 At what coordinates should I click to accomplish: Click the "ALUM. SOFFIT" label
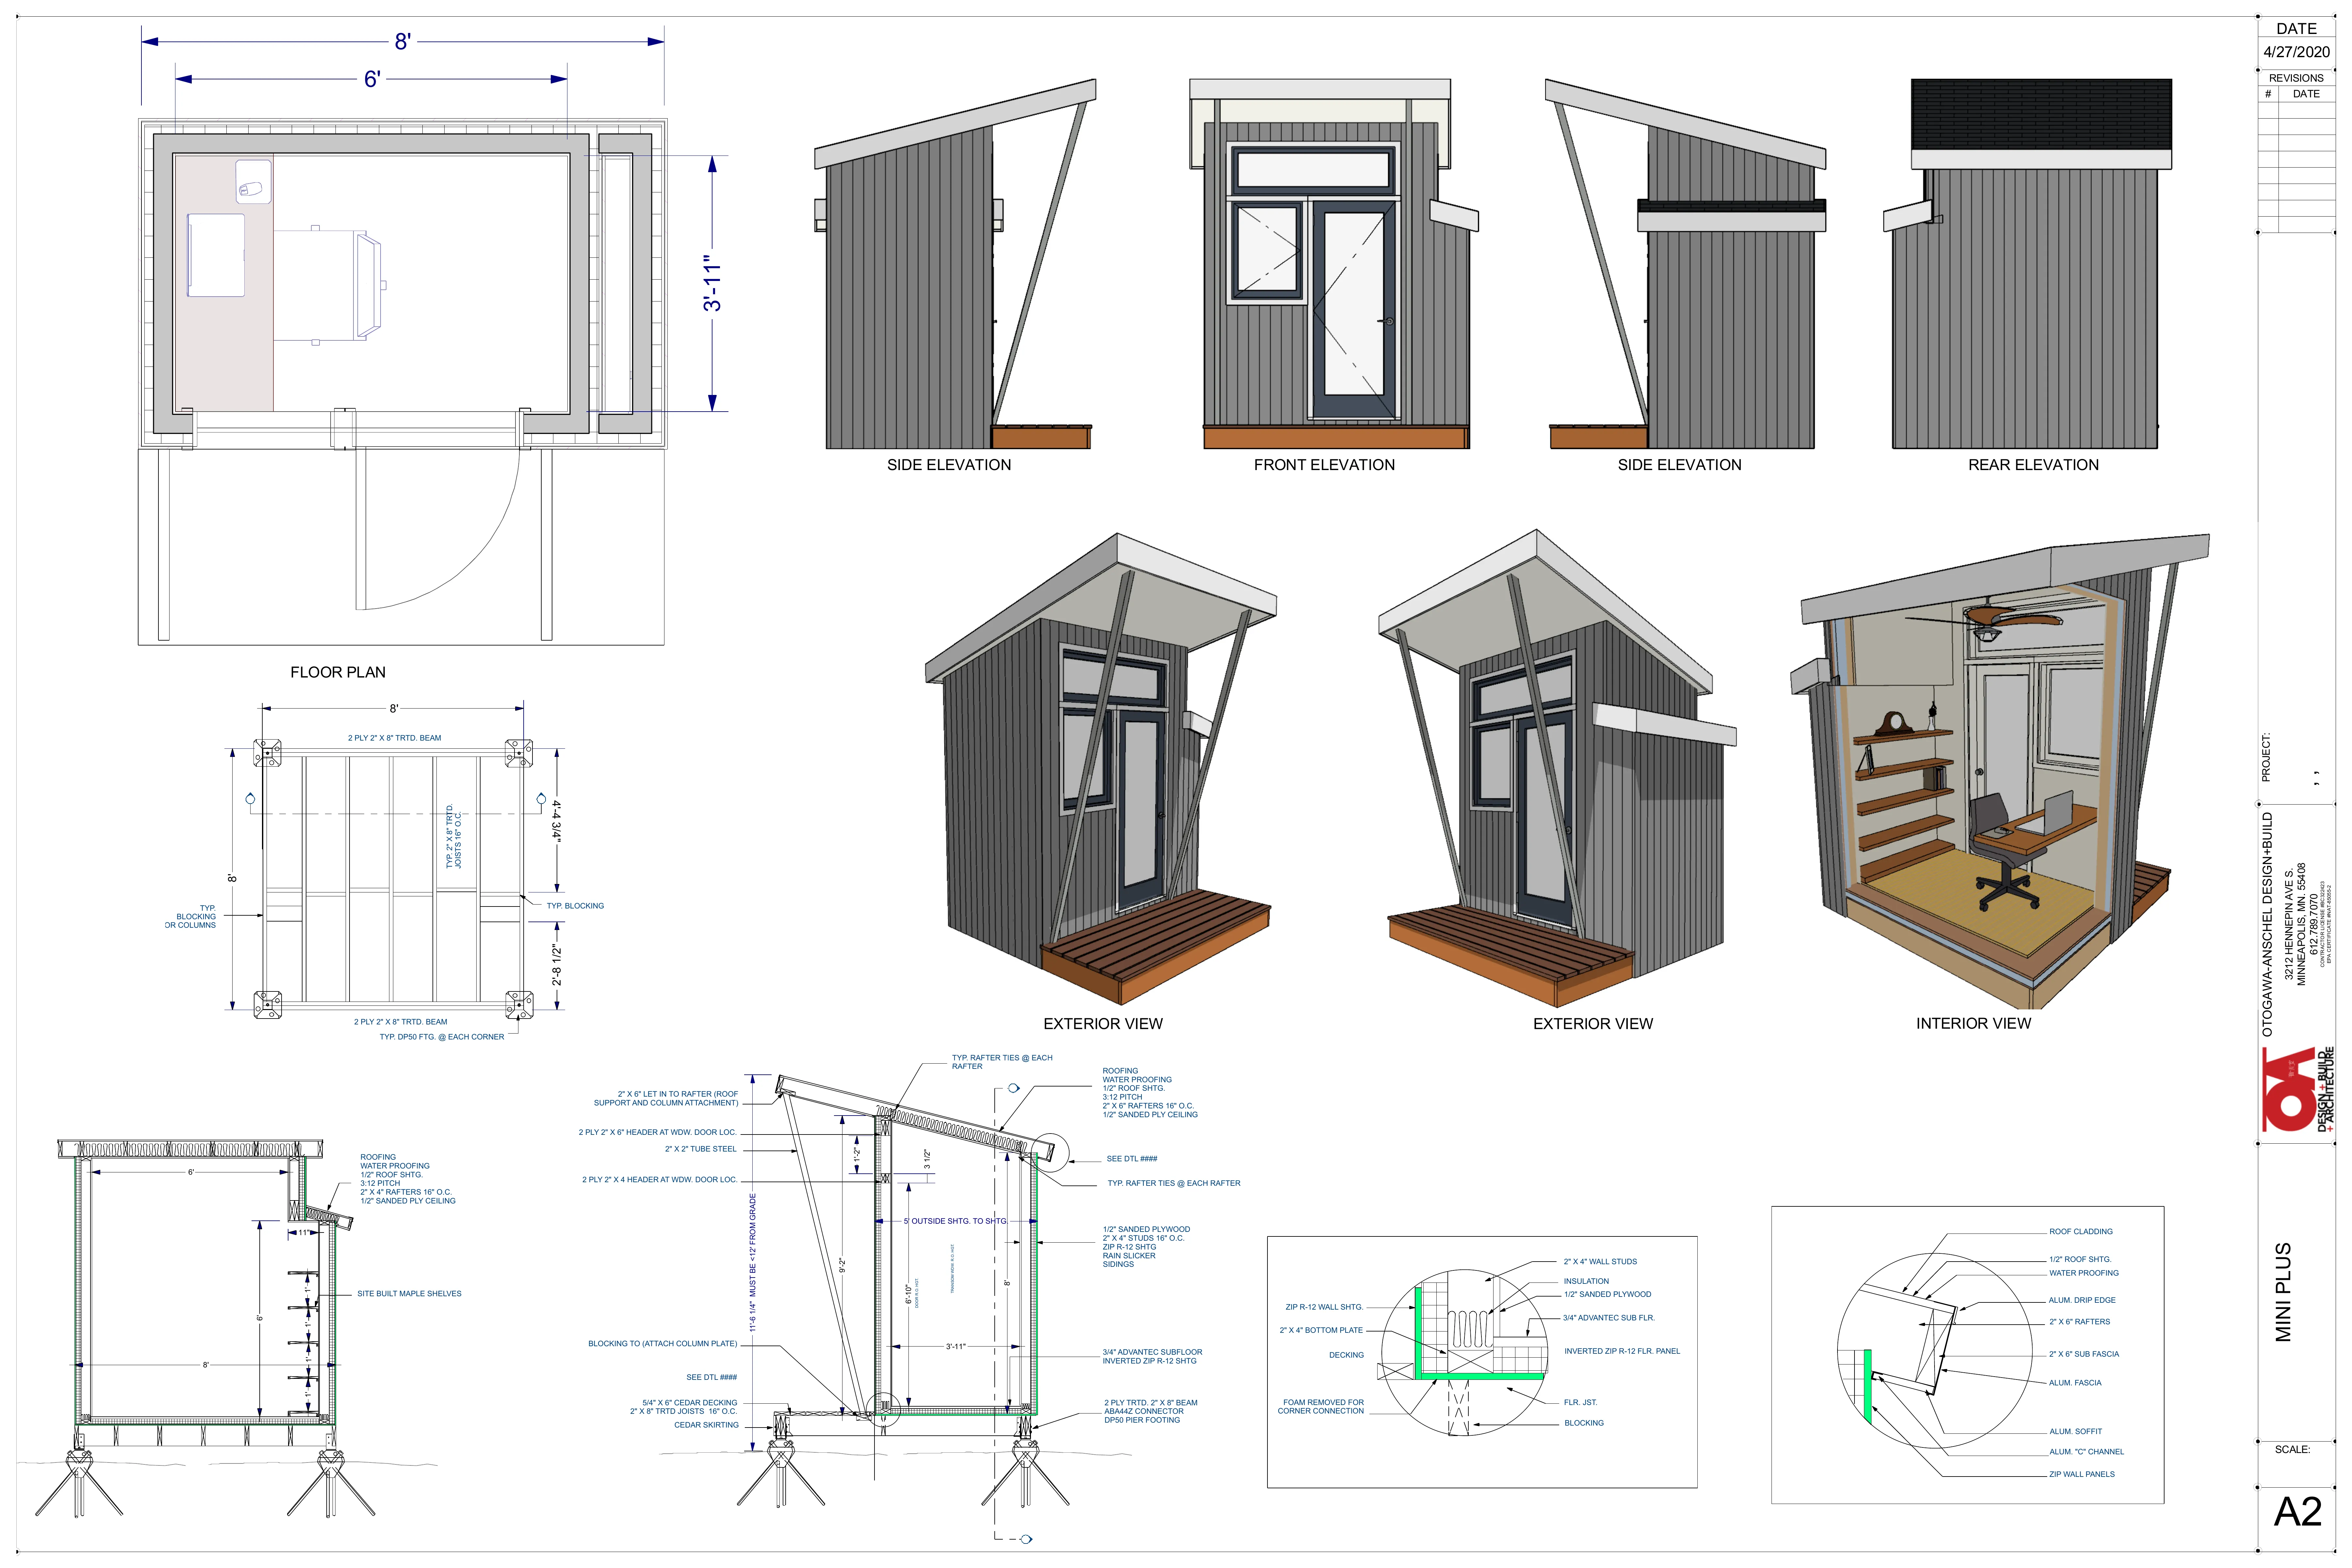tap(2075, 1431)
